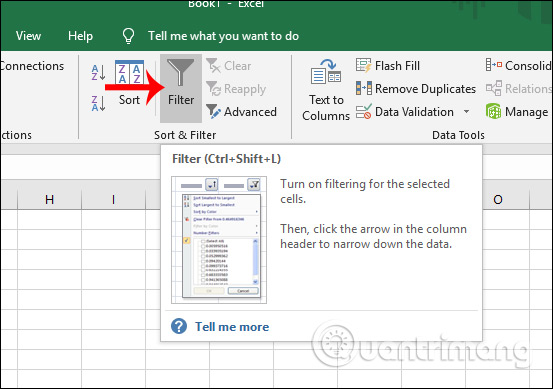Run Flash Fill
553x389 pixels.
click(x=388, y=66)
